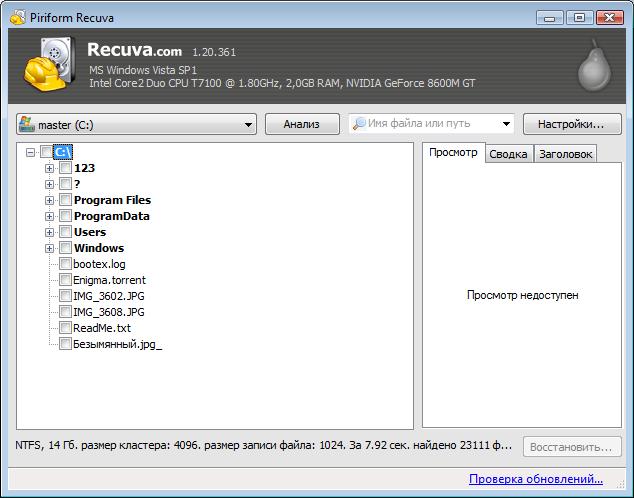
Task: Expand the Users folder in tree
Action: [49, 232]
